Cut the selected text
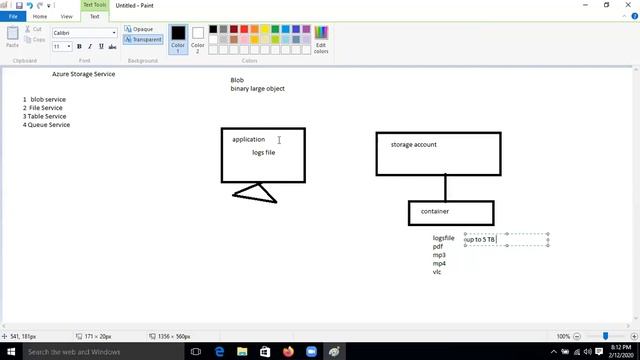Viewport: 640px width, 360px height. pos(33,29)
